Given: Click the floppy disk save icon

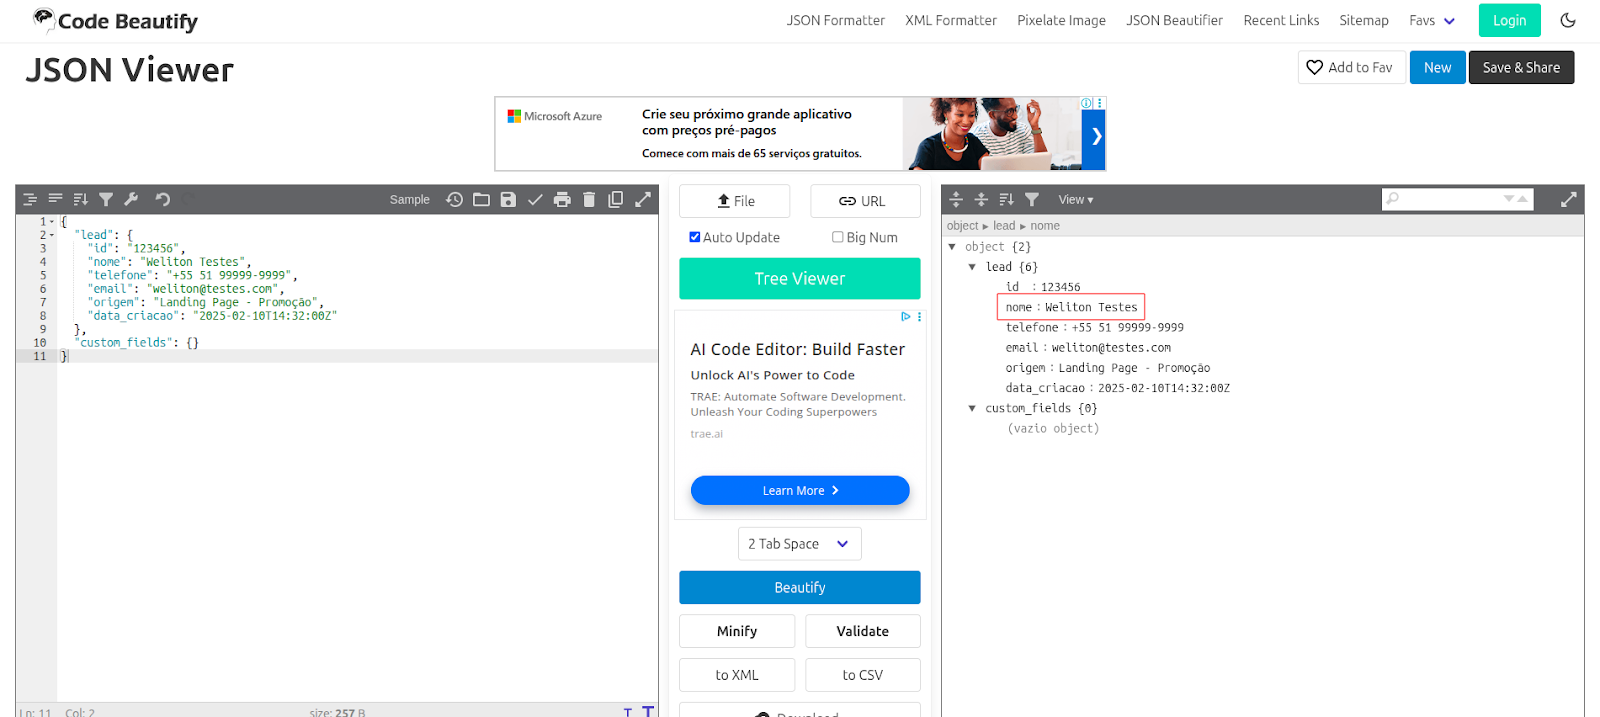Looking at the screenshot, I should tap(508, 200).
